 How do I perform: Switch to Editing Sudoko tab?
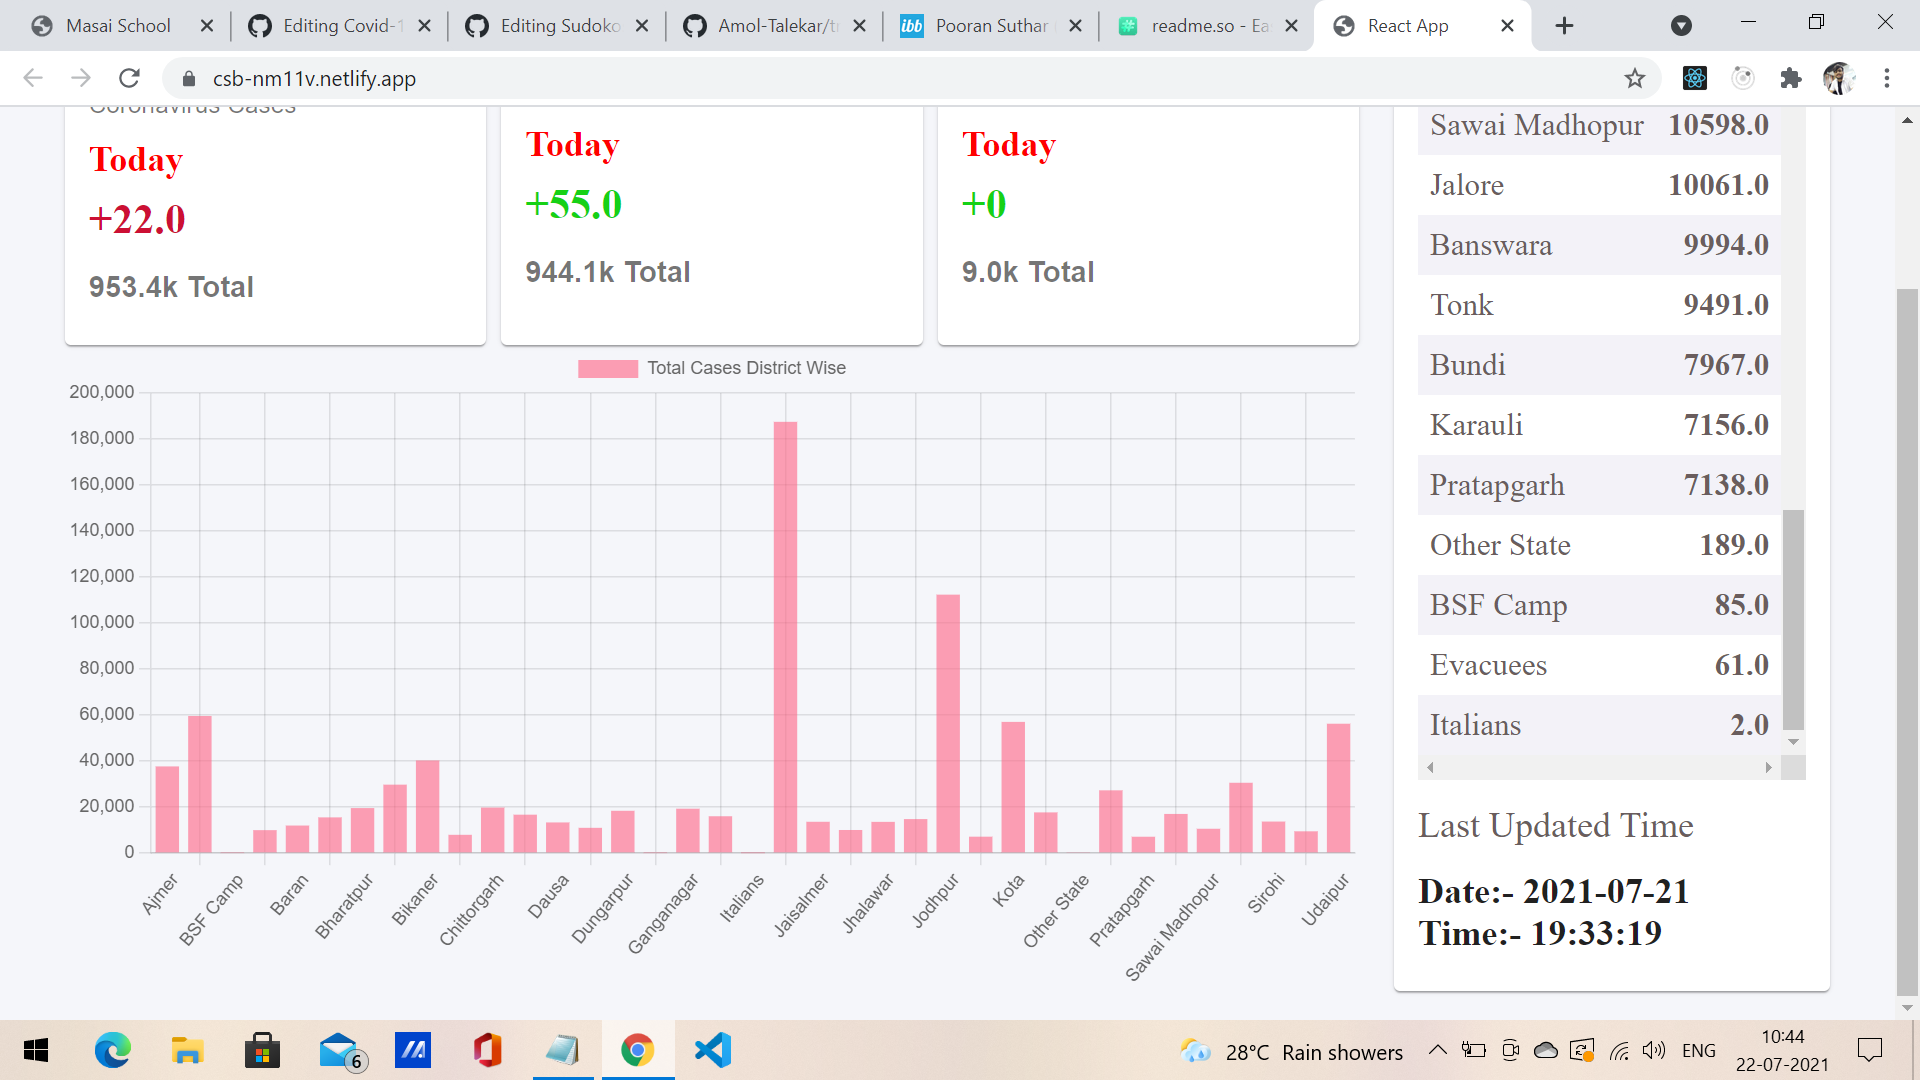click(x=558, y=26)
